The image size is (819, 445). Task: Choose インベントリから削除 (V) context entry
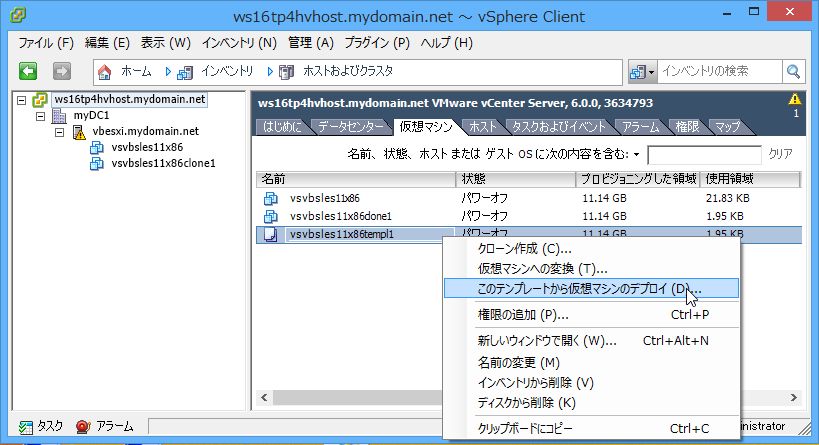tap(591, 383)
